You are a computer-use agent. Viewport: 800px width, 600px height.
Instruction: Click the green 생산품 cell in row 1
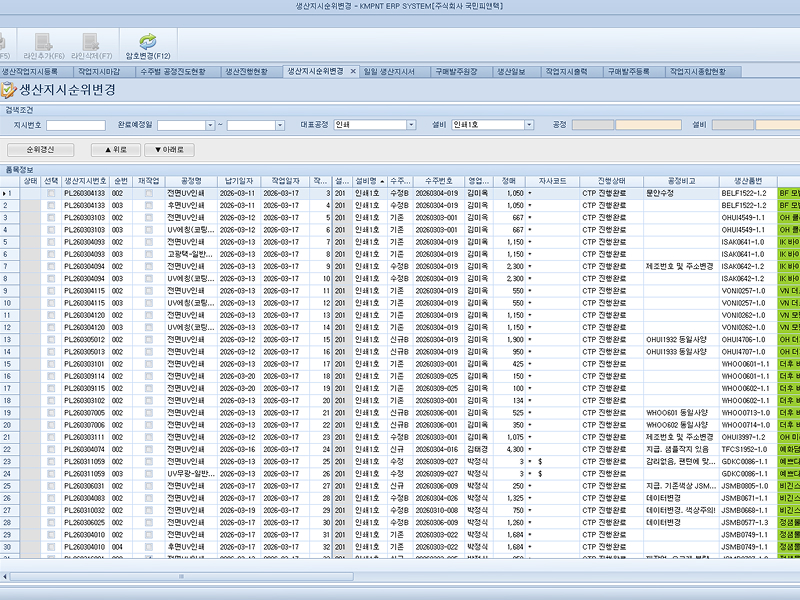[x=788, y=193]
